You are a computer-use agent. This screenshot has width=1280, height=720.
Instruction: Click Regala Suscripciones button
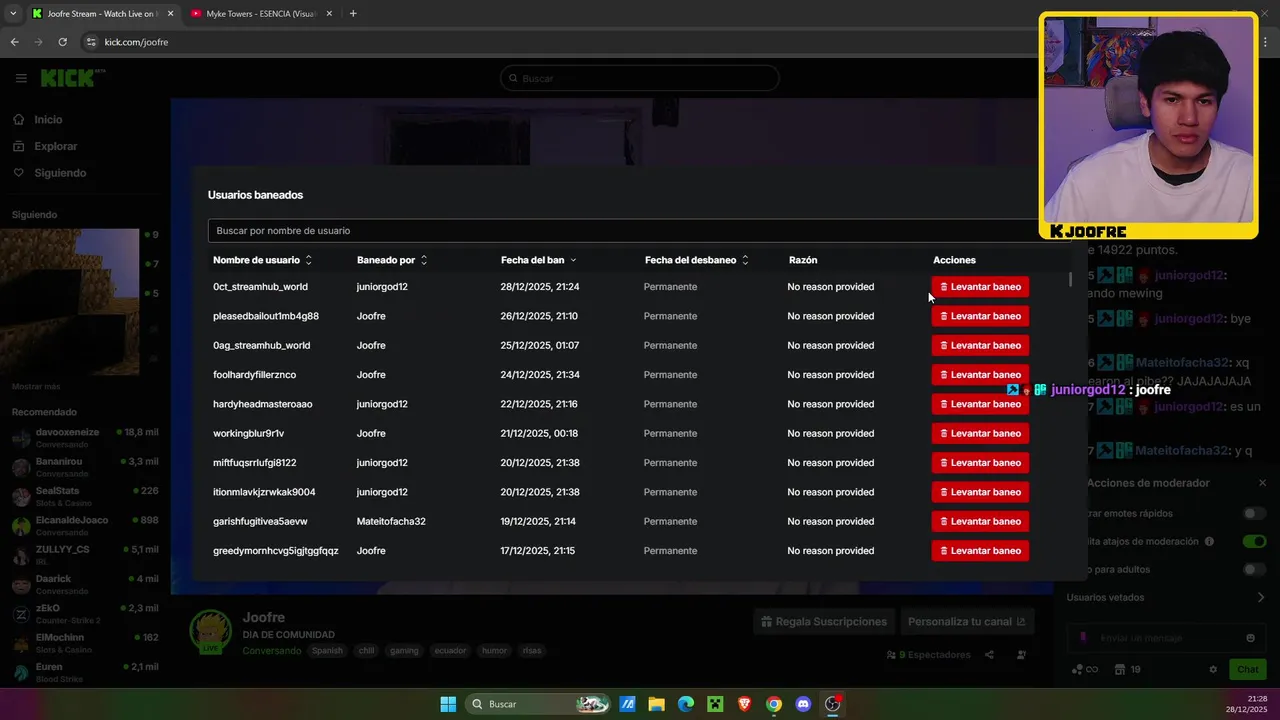(823, 621)
